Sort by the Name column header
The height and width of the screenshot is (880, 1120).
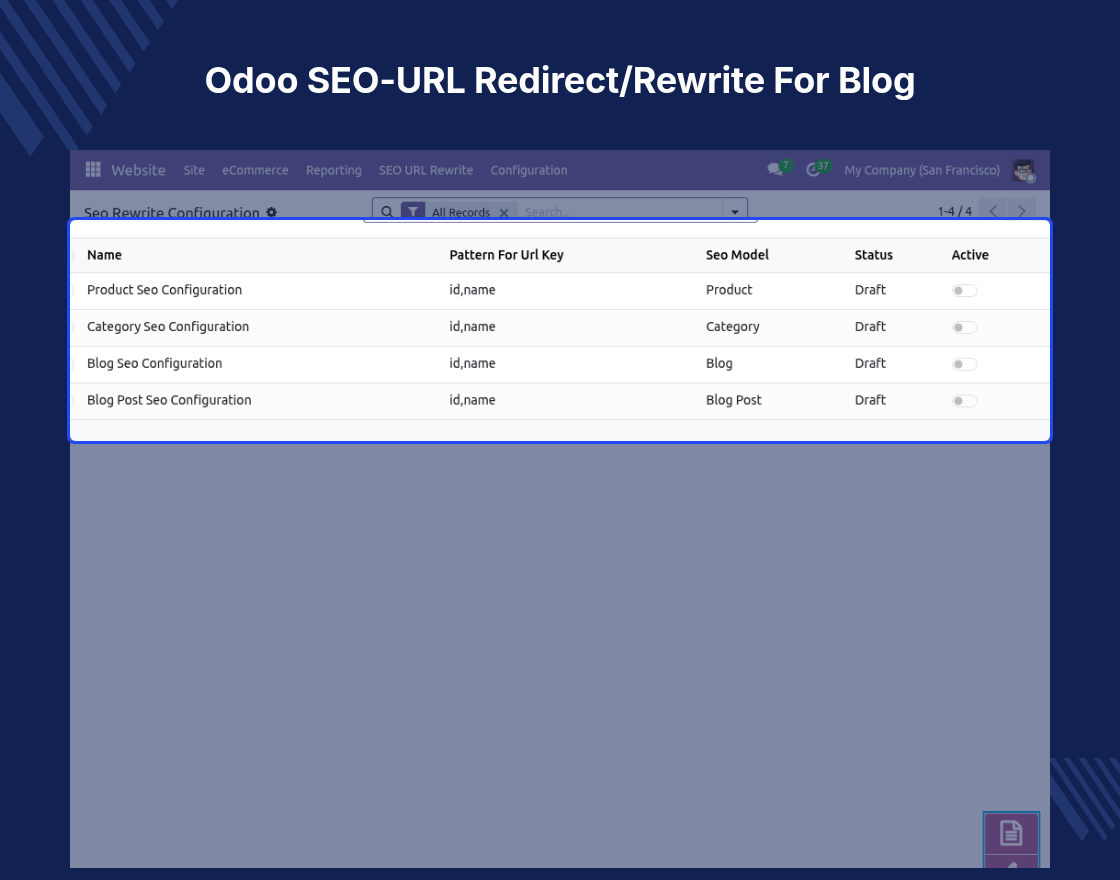click(x=104, y=255)
